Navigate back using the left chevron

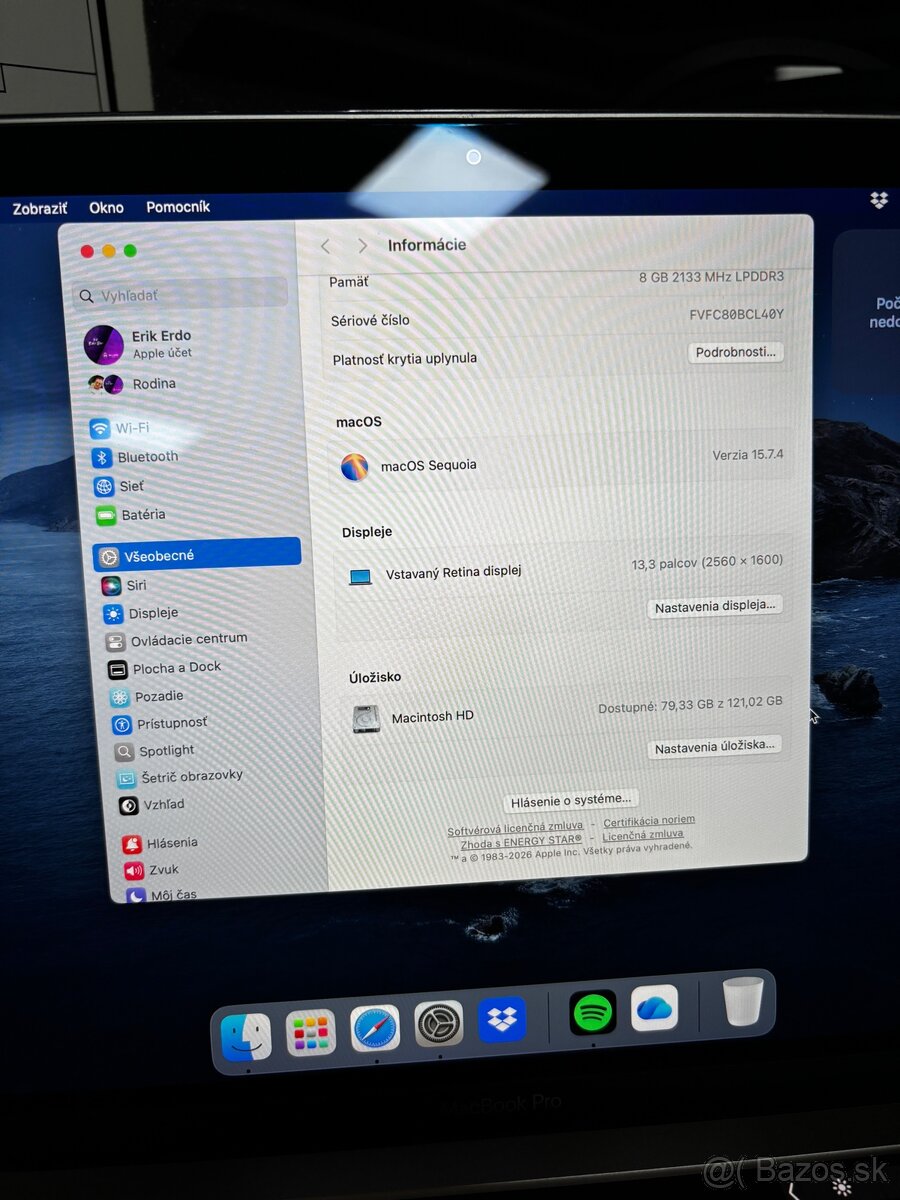325,245
